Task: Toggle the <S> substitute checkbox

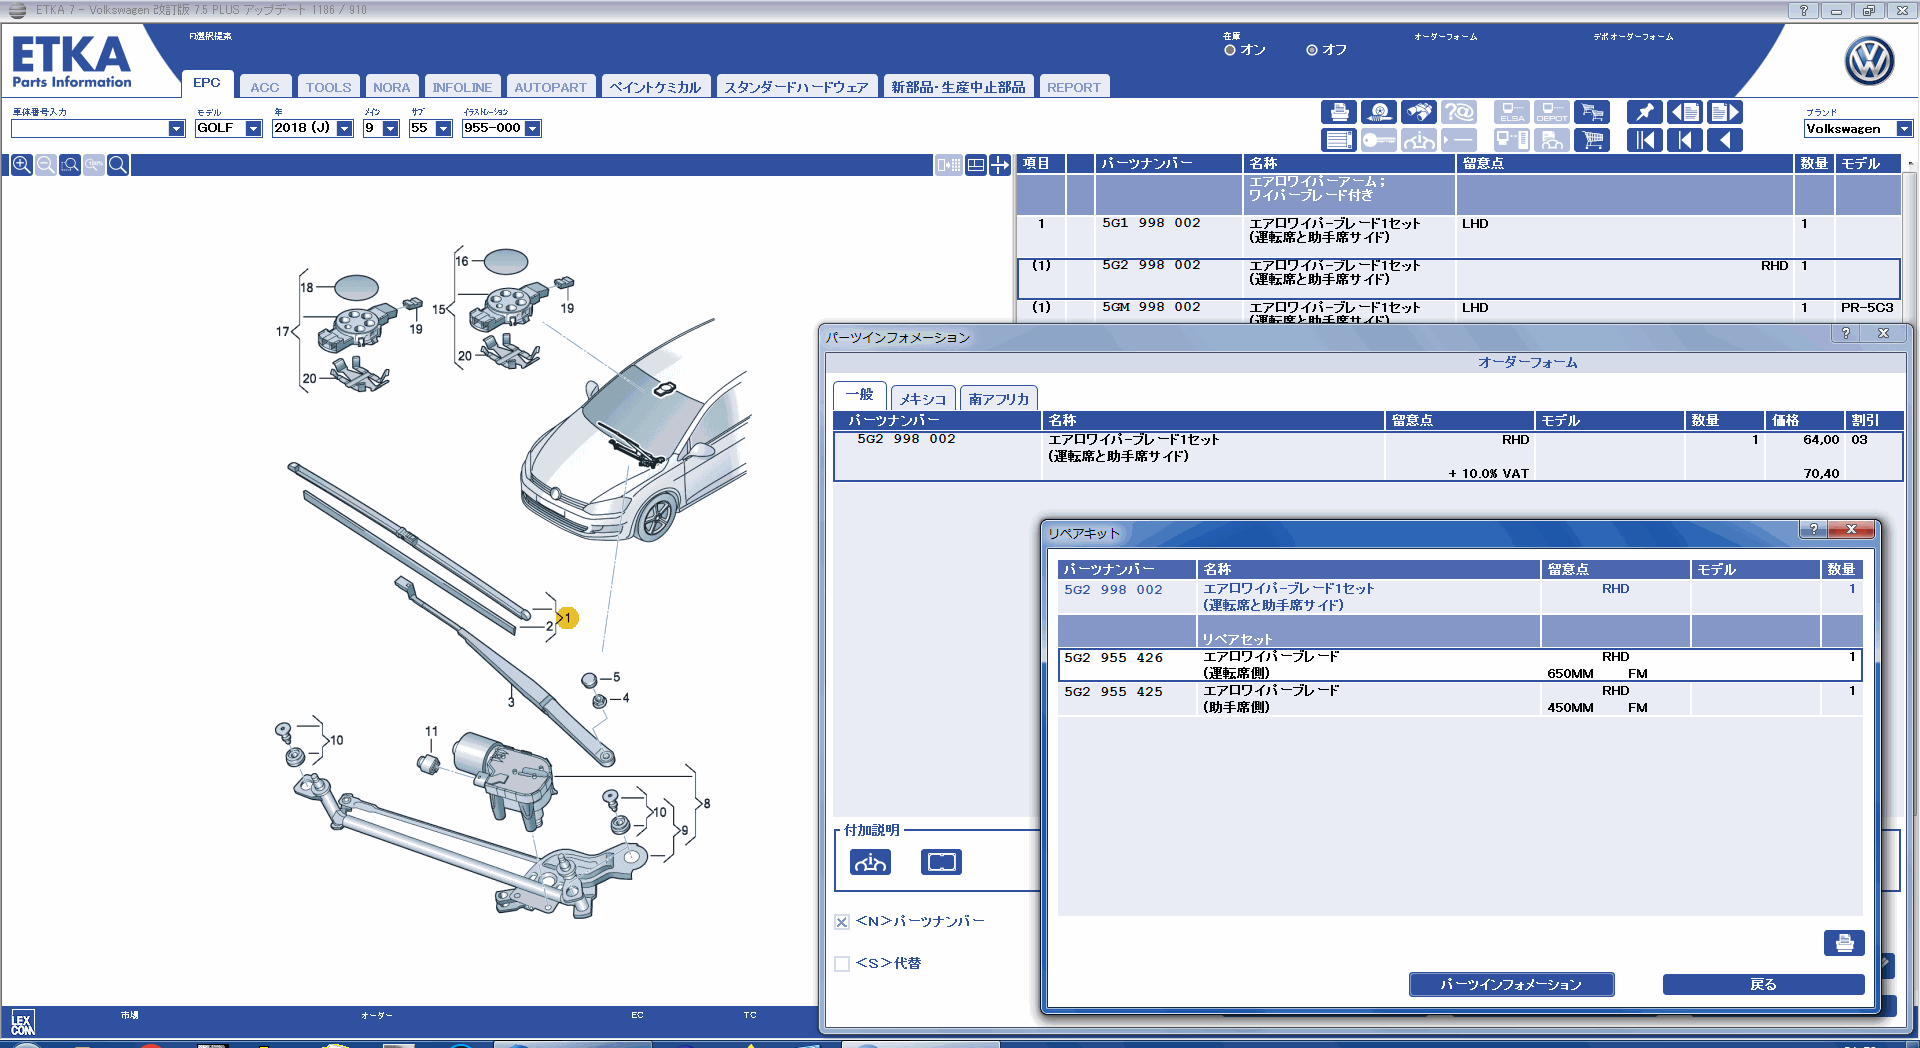Action: coord(842,964)
